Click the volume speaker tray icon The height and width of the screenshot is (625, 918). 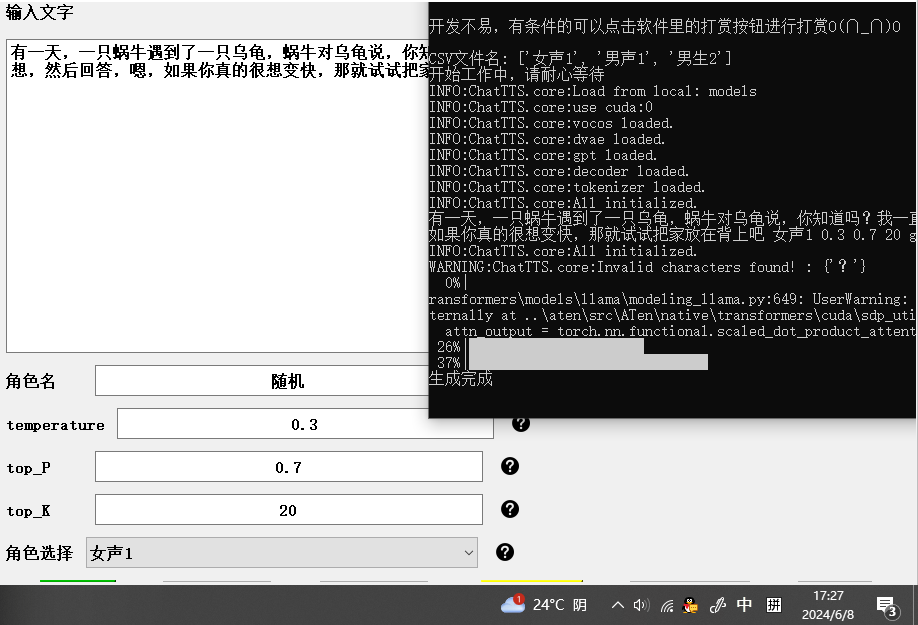642,605
